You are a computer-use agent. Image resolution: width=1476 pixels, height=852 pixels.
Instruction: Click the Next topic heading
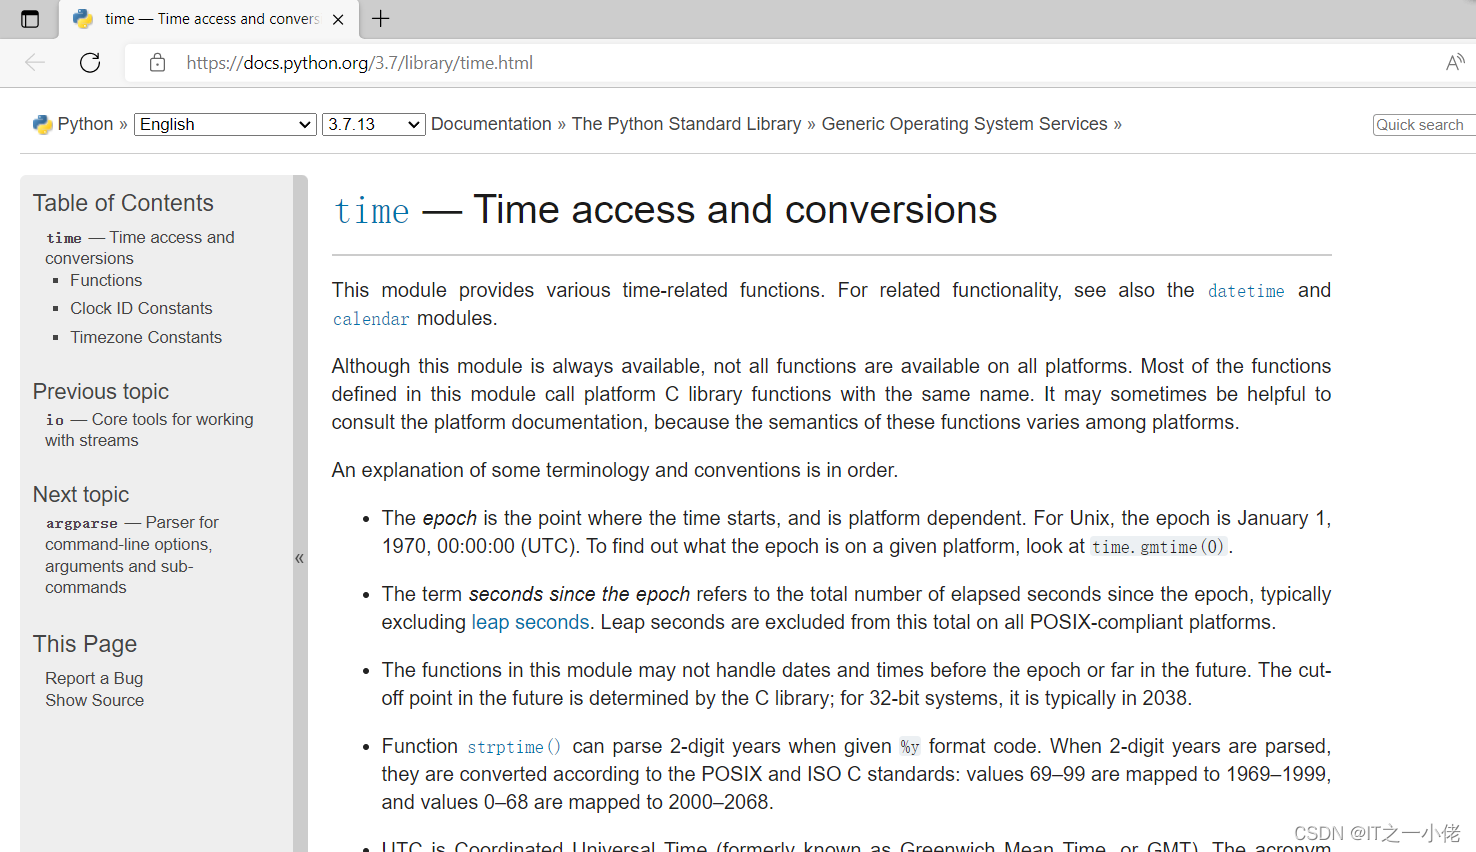81,494
